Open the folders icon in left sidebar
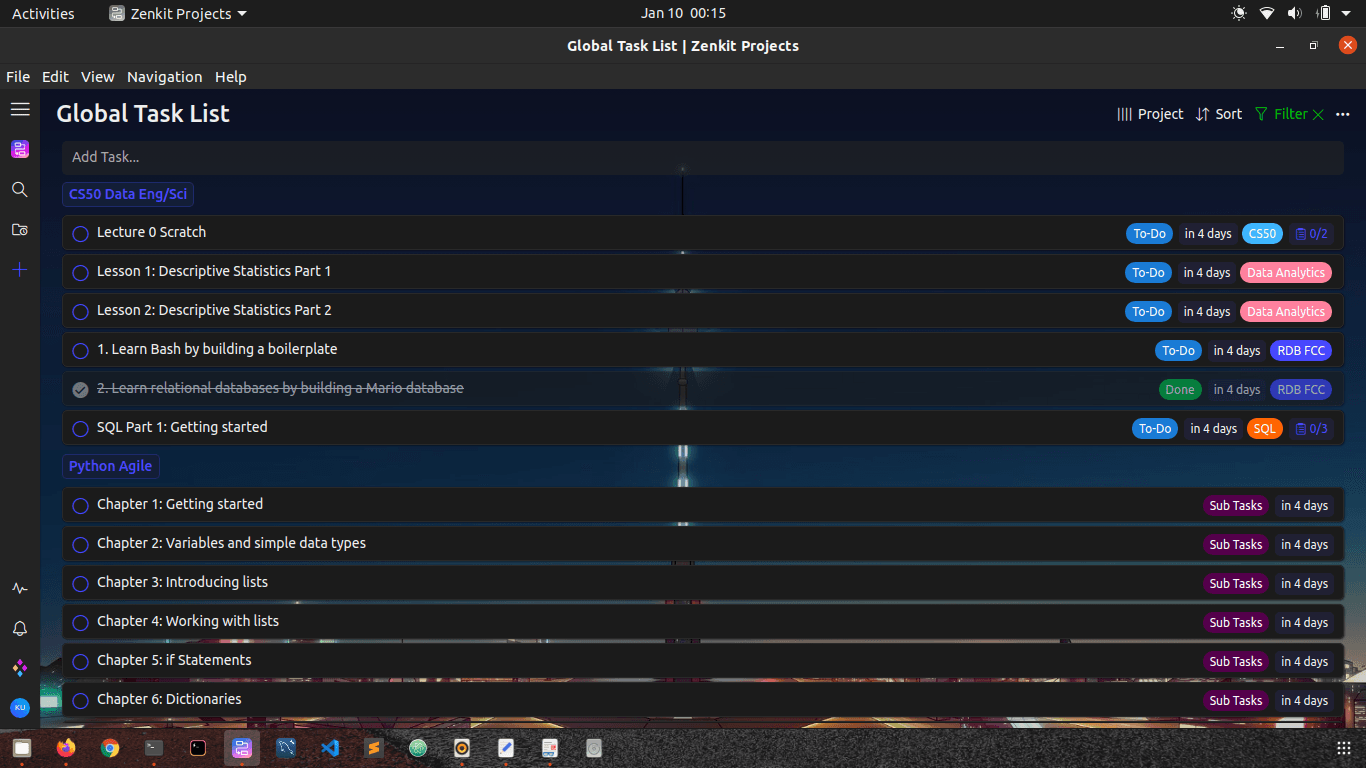This screenshot has width=1366, height=768. (x=20, y=229)
